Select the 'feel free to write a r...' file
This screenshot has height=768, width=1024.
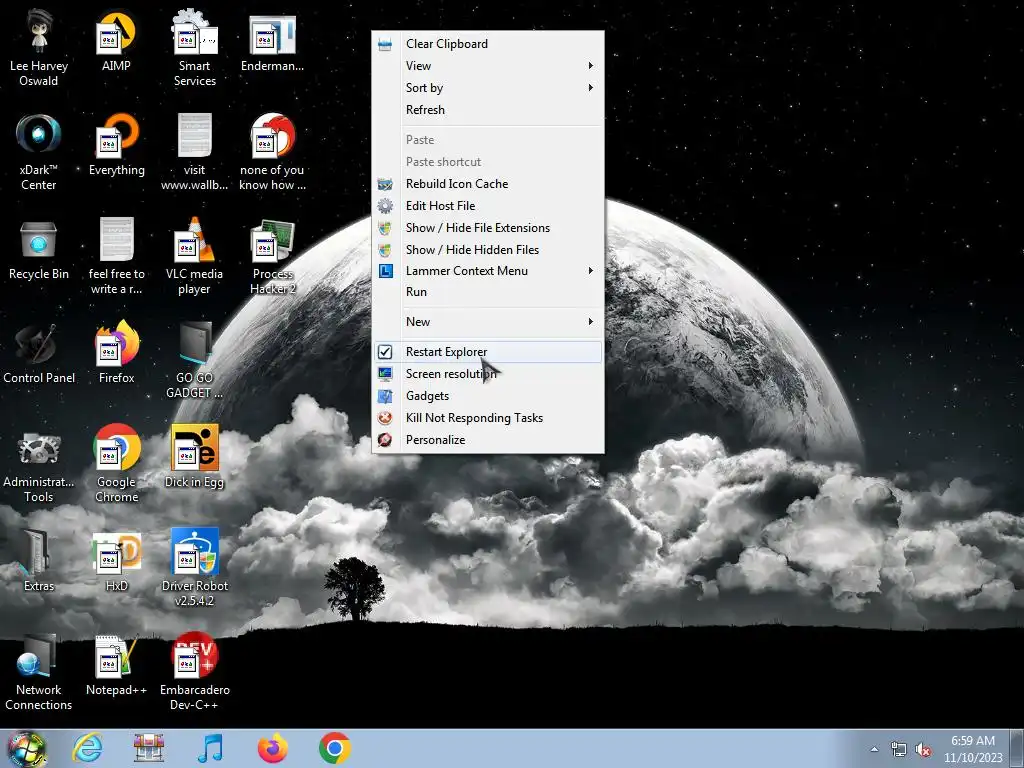[x=117, y=256]
